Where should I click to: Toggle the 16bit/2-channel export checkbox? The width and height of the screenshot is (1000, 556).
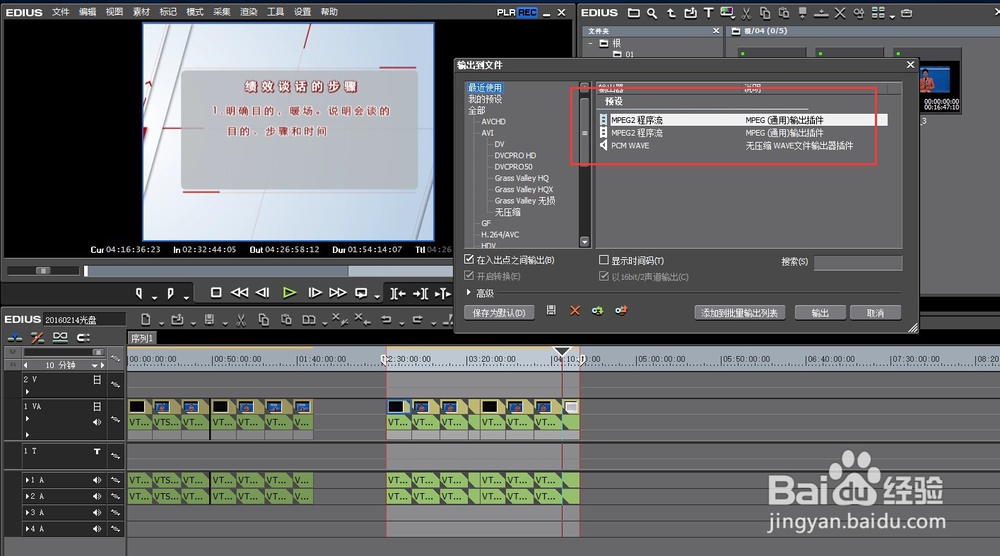[x=604, y=276]
